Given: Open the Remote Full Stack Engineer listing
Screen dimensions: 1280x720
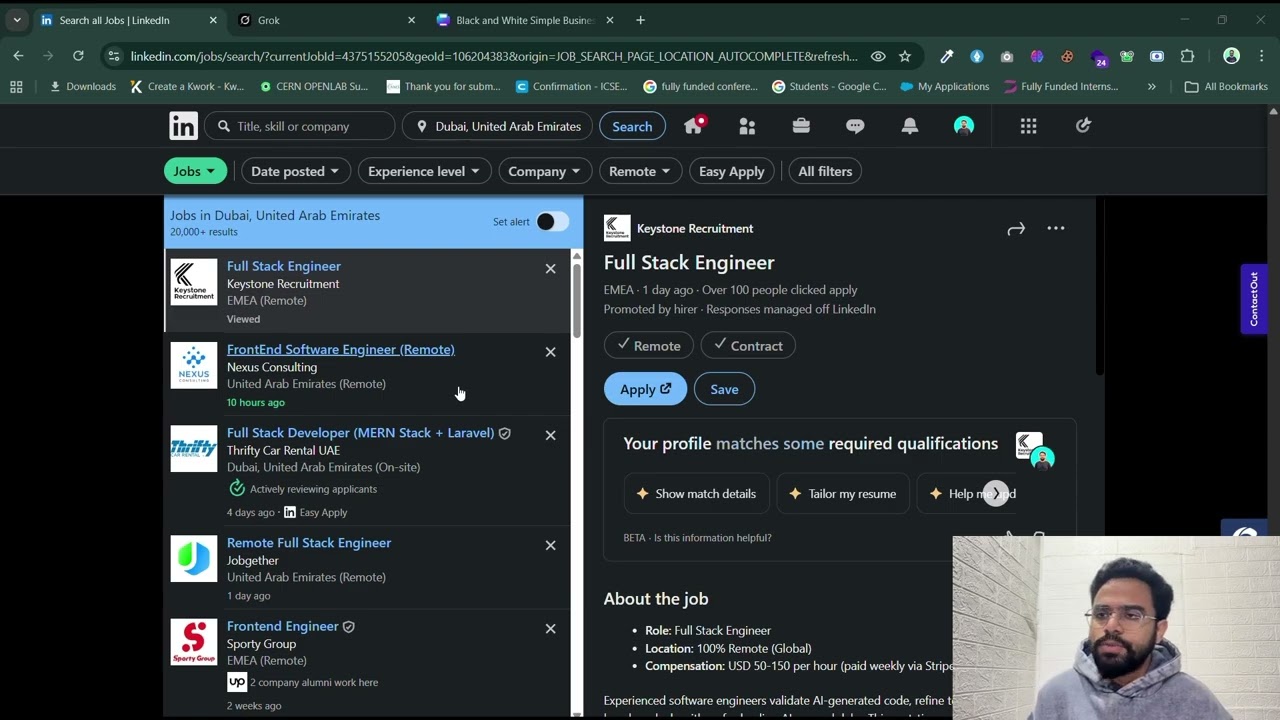Looking at the screenshot, I should click(x=309, y=543).
